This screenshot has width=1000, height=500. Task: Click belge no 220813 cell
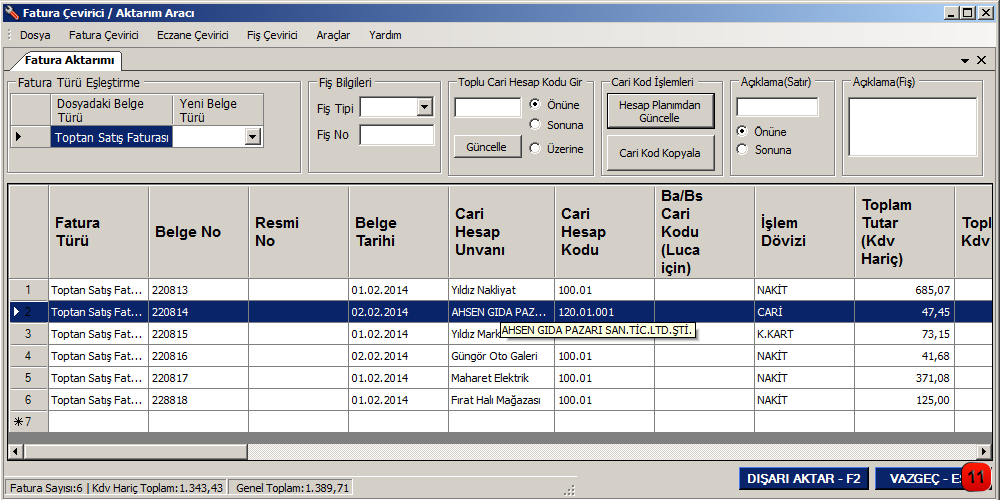point(198,290)
